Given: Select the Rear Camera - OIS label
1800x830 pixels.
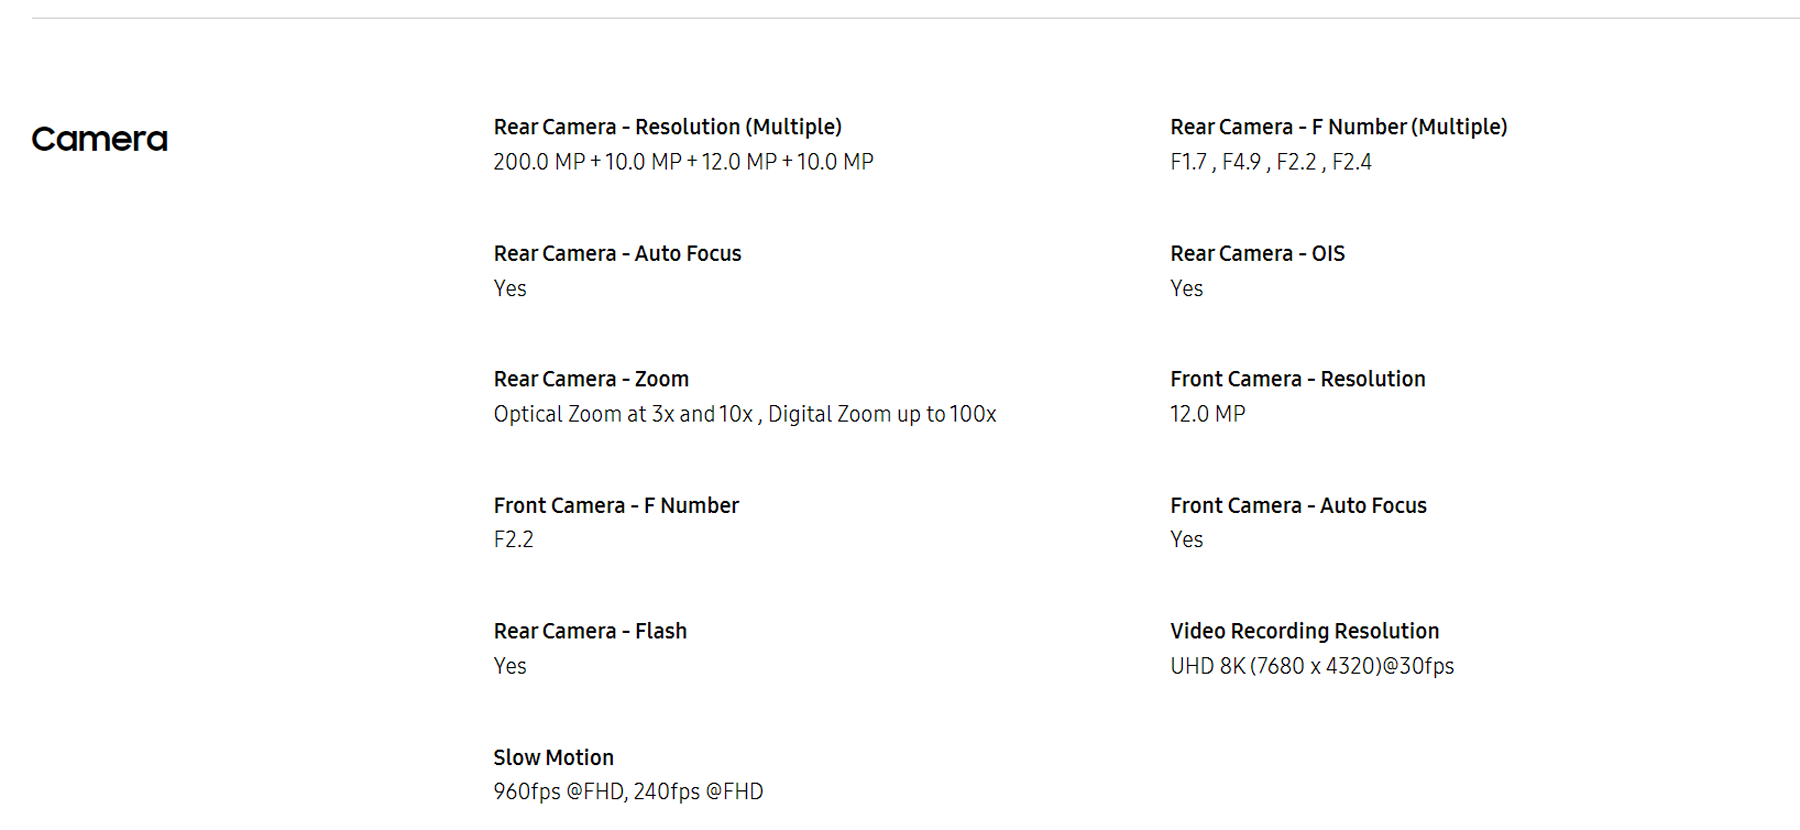Looking at the screenshot, I should click(1257, 254).
